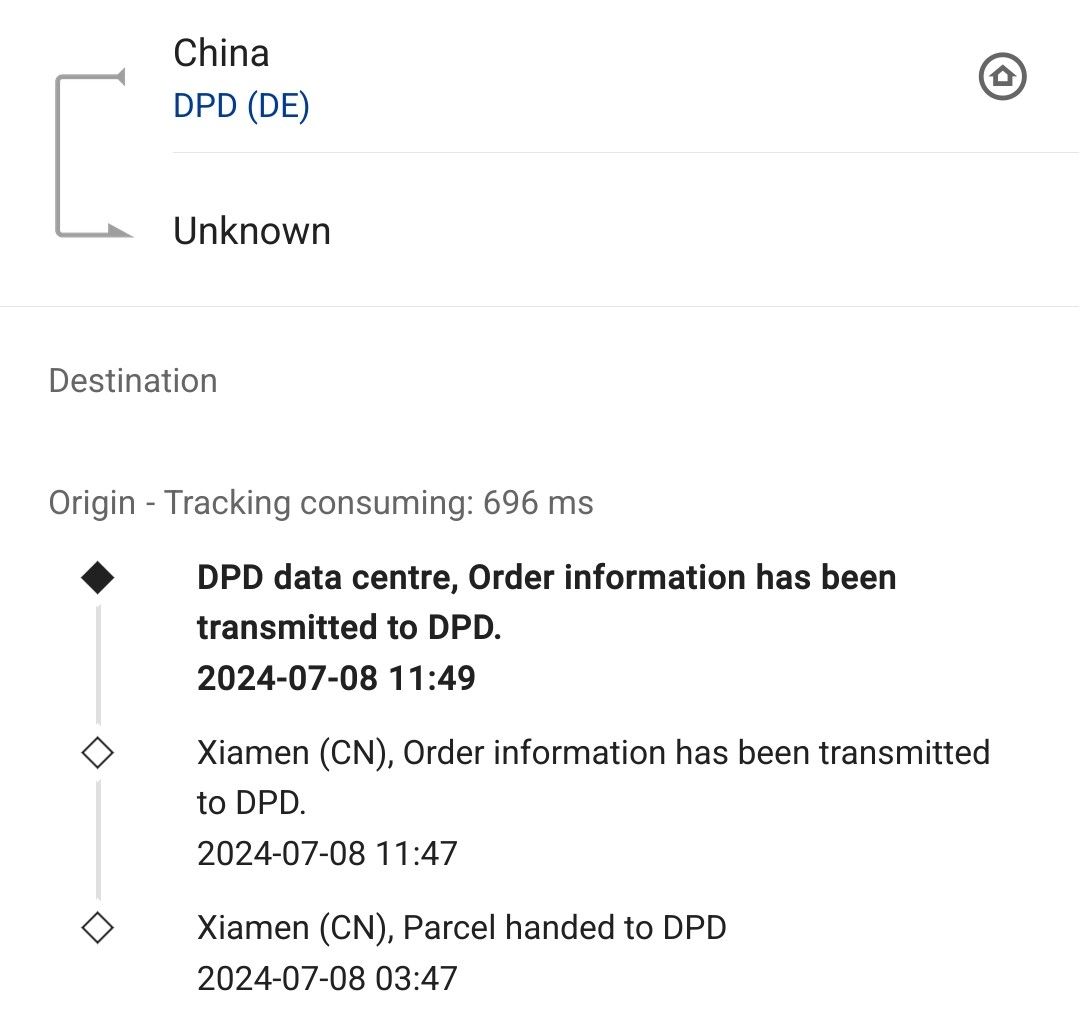The width and height of the screenshot is (1080, 1024).
Task: Select the hollow diamond marker for 11:47 event
Action: (98, 753)
